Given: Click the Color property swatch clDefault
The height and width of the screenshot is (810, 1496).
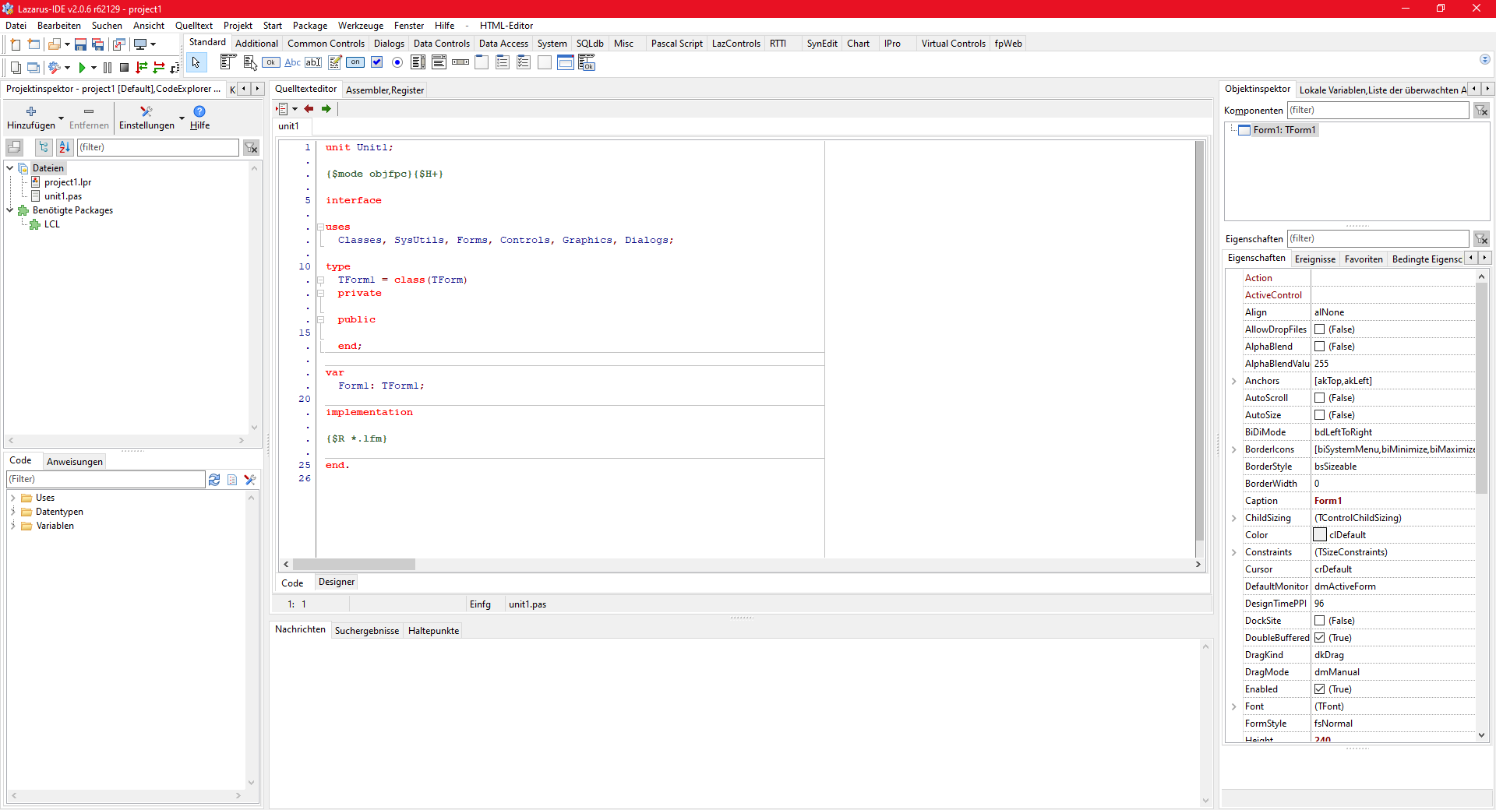Looking at the screenshot, I should (x=1320, y=535).
